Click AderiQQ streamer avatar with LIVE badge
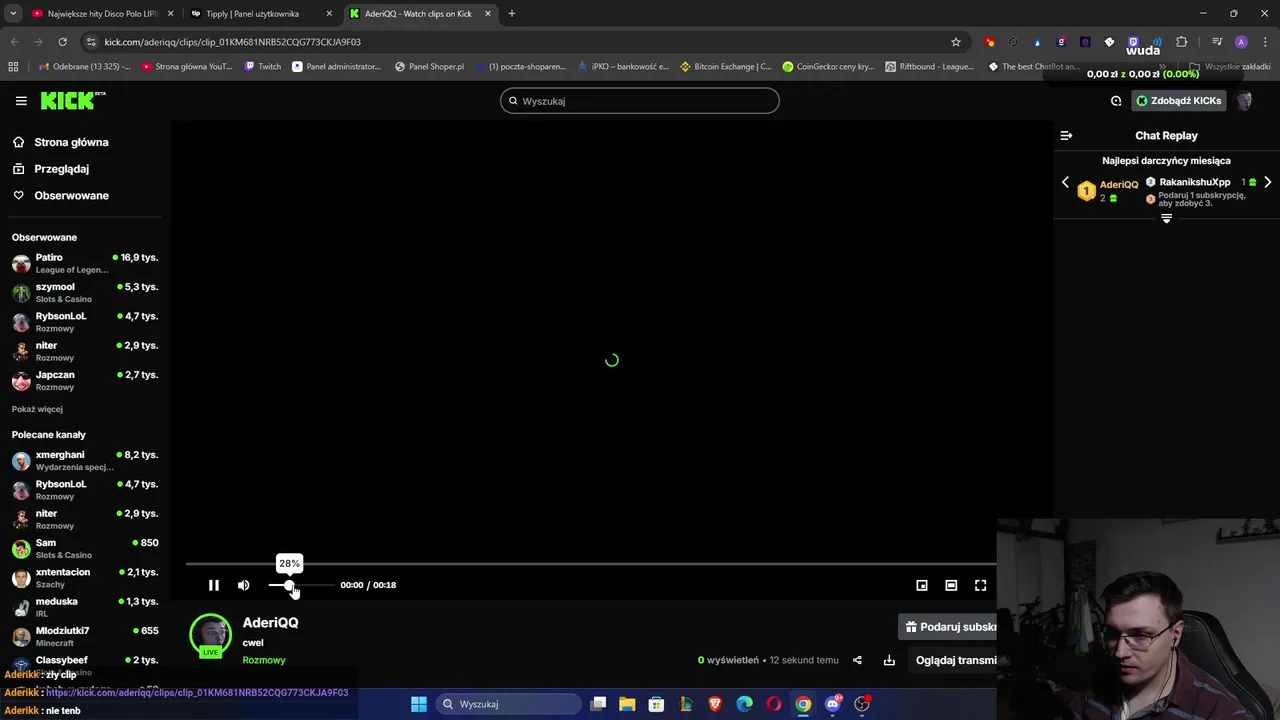The width and height of the screenshot is (1280, 720). coord(210,635)
